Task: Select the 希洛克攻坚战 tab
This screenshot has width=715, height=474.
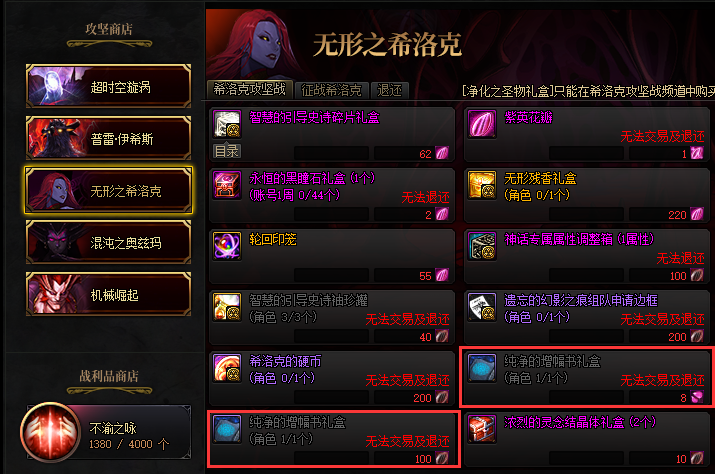Action: [249, 89]
